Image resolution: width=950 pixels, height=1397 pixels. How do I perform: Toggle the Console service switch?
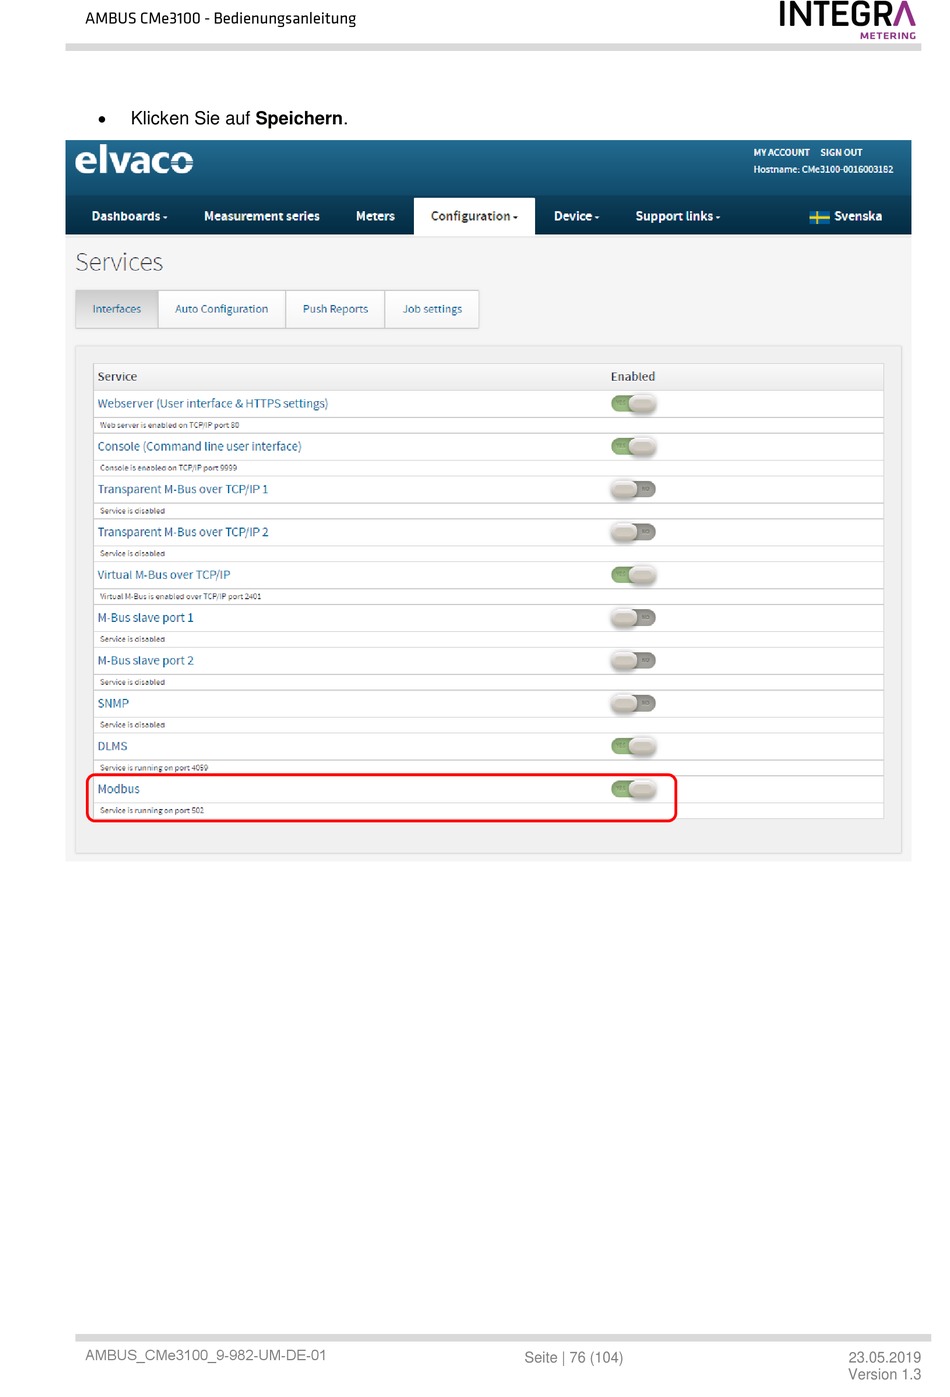click(633, 447)
